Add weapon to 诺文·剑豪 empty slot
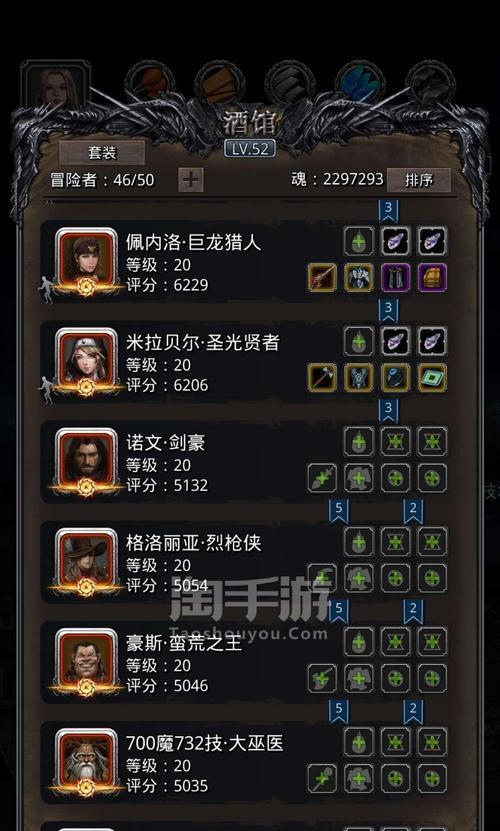The height and width of the screenshot is (831, 500). [322, 478]
